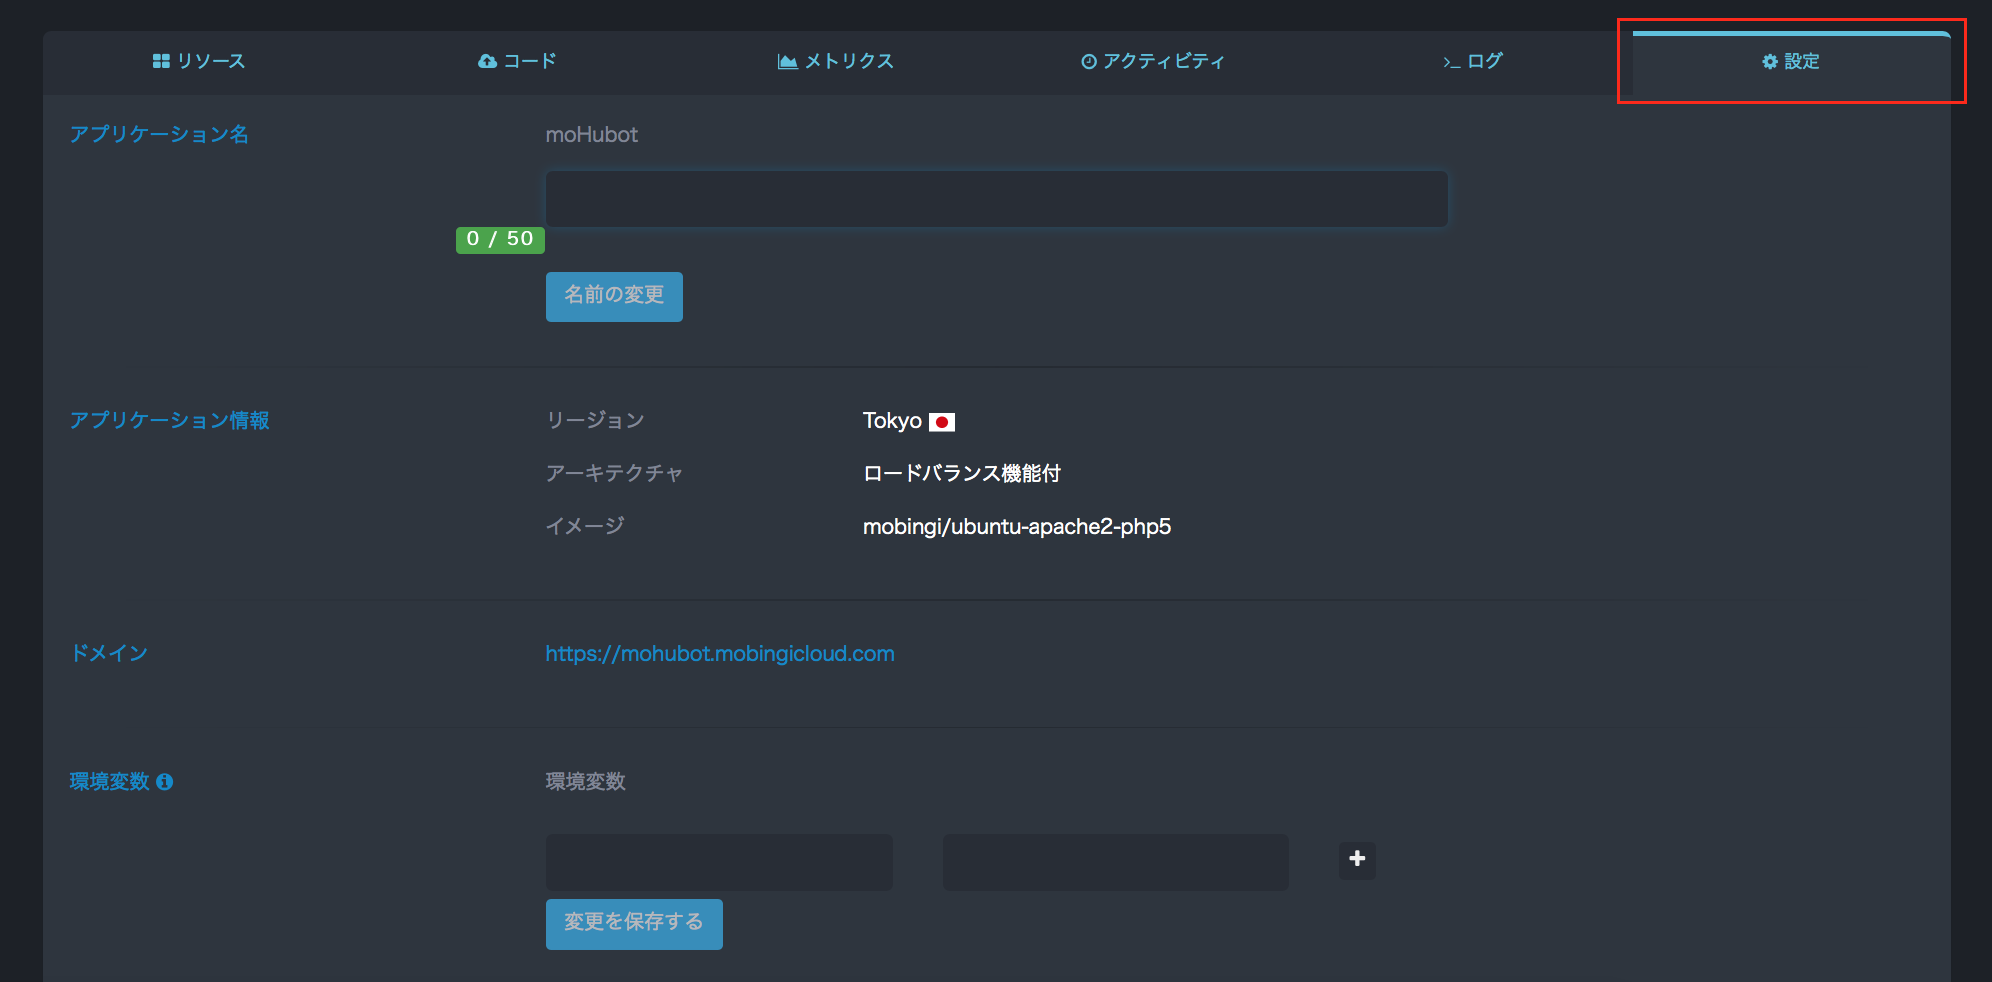Click the first environment variable key field

718,860
